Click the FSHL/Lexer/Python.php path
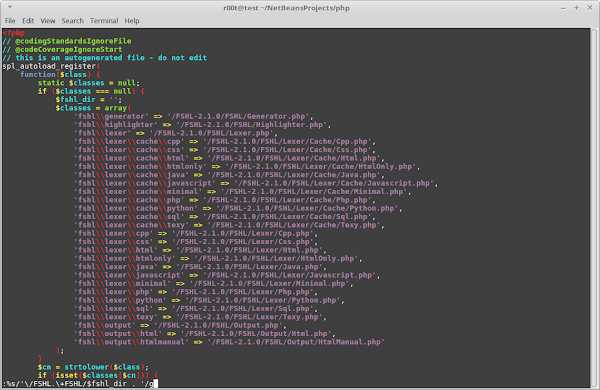Screen dimensions: 600x390 262,300
